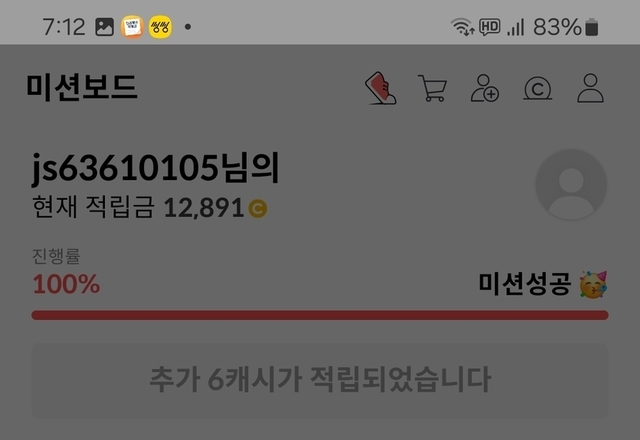Image resolution: width=640 pixels, height=440 pixels.
Task: Tap the HD voice status icon
Action: coord(489,27)
